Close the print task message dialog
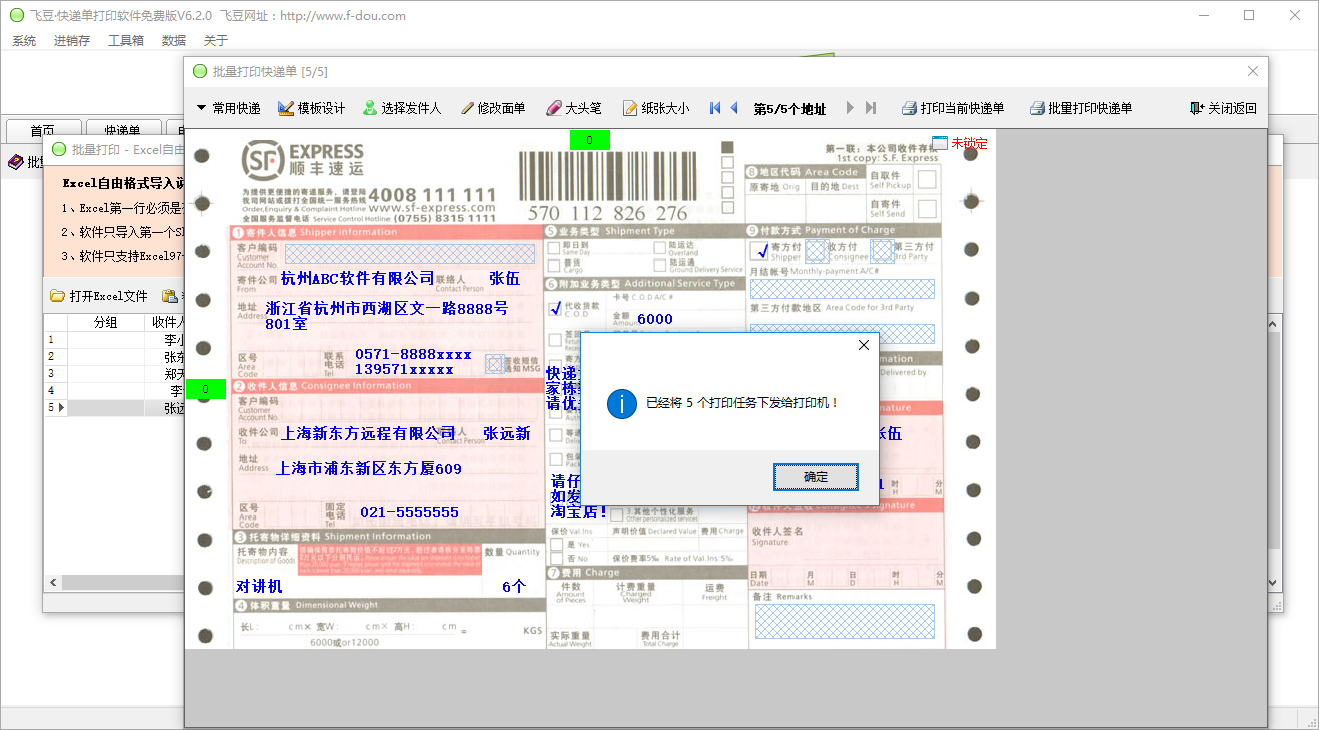1319x730 pixels. [x=864, y=345]
